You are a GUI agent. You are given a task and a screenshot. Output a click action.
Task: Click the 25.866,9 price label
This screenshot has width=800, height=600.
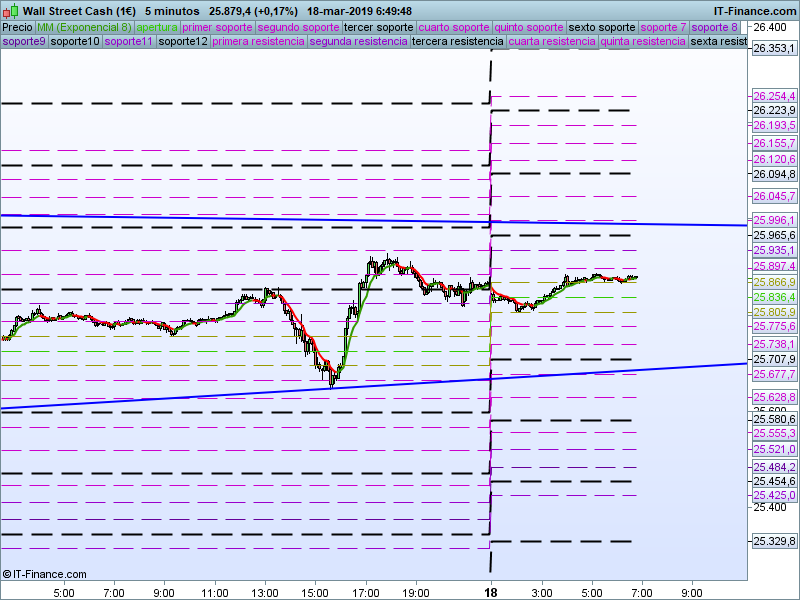[x=774, y=282]
